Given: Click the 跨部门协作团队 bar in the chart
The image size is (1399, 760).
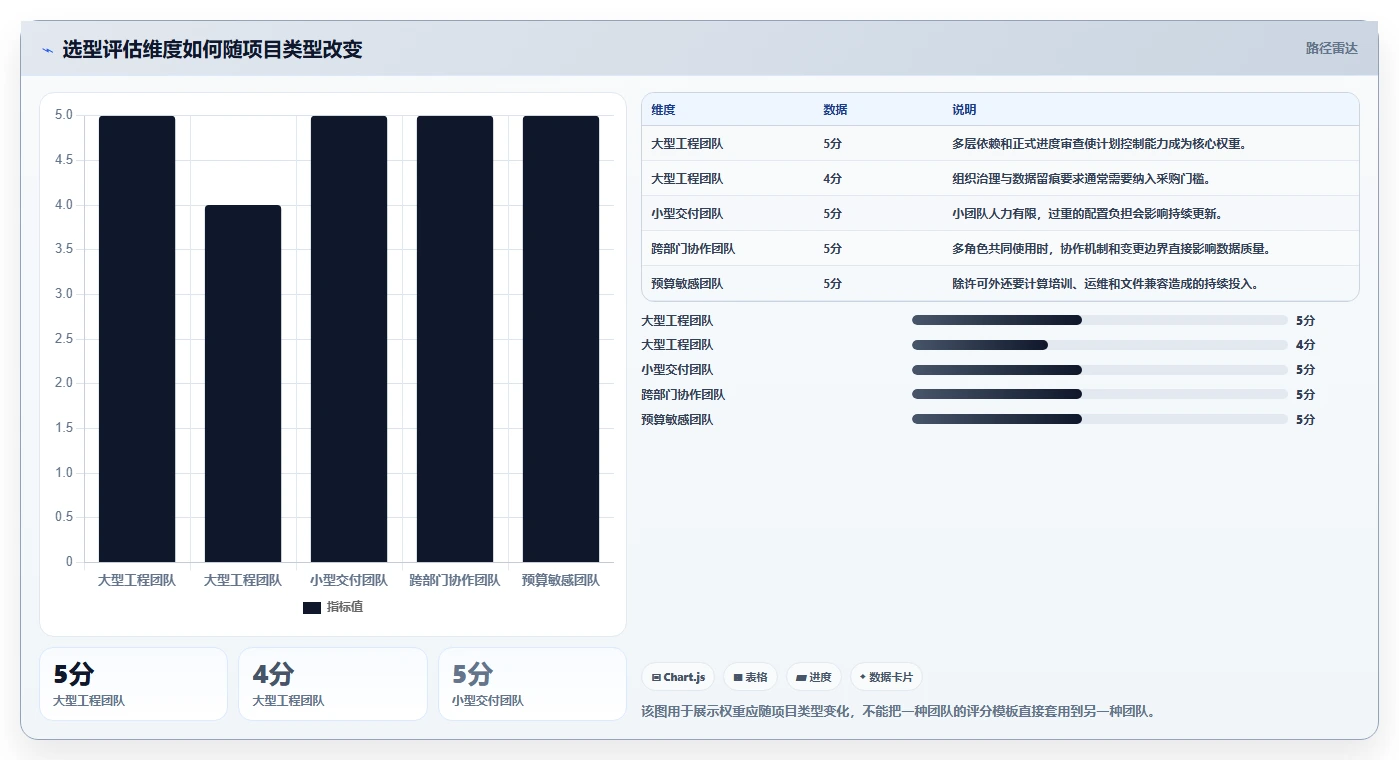Looking at the screenshot, I should click(455, 339).
